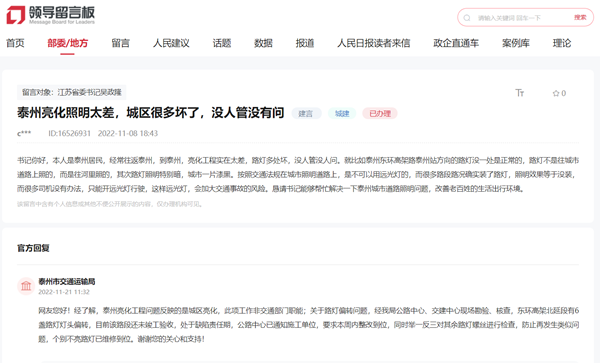The width and height of the screenshot is (600, 363).
Task: Click the 领导留言板 logo
Action: click(x=51, y=15)
